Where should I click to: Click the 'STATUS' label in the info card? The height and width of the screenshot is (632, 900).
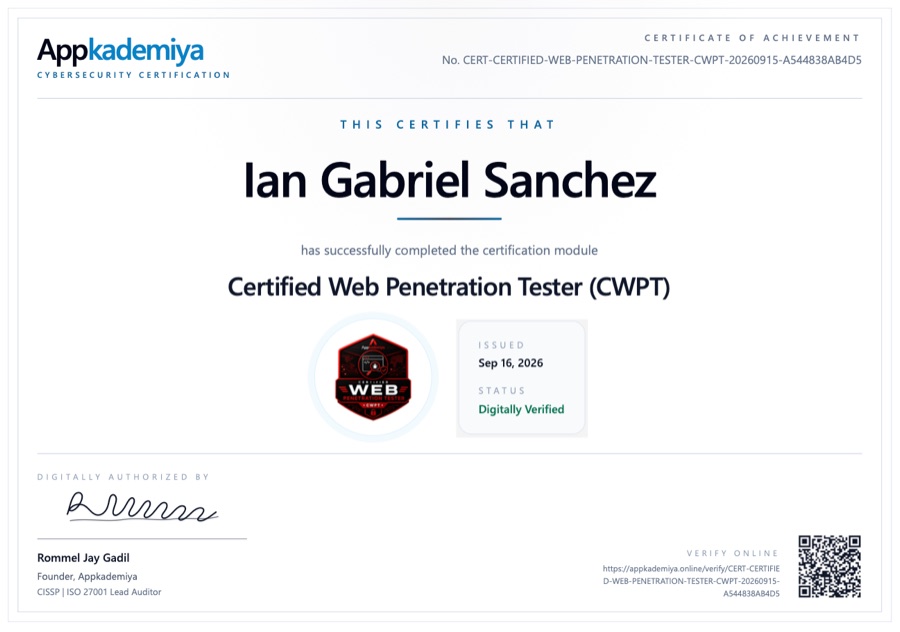pyautogui.click(x=502, y=391)
